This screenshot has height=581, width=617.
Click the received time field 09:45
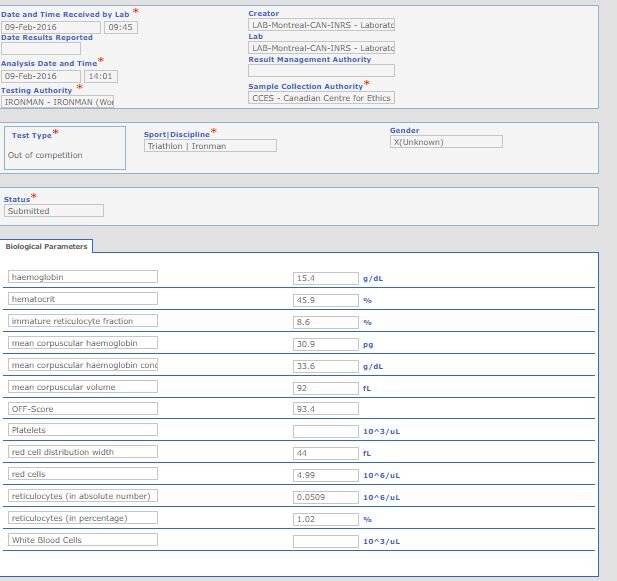pyautogui.click(x=121, y=27)
